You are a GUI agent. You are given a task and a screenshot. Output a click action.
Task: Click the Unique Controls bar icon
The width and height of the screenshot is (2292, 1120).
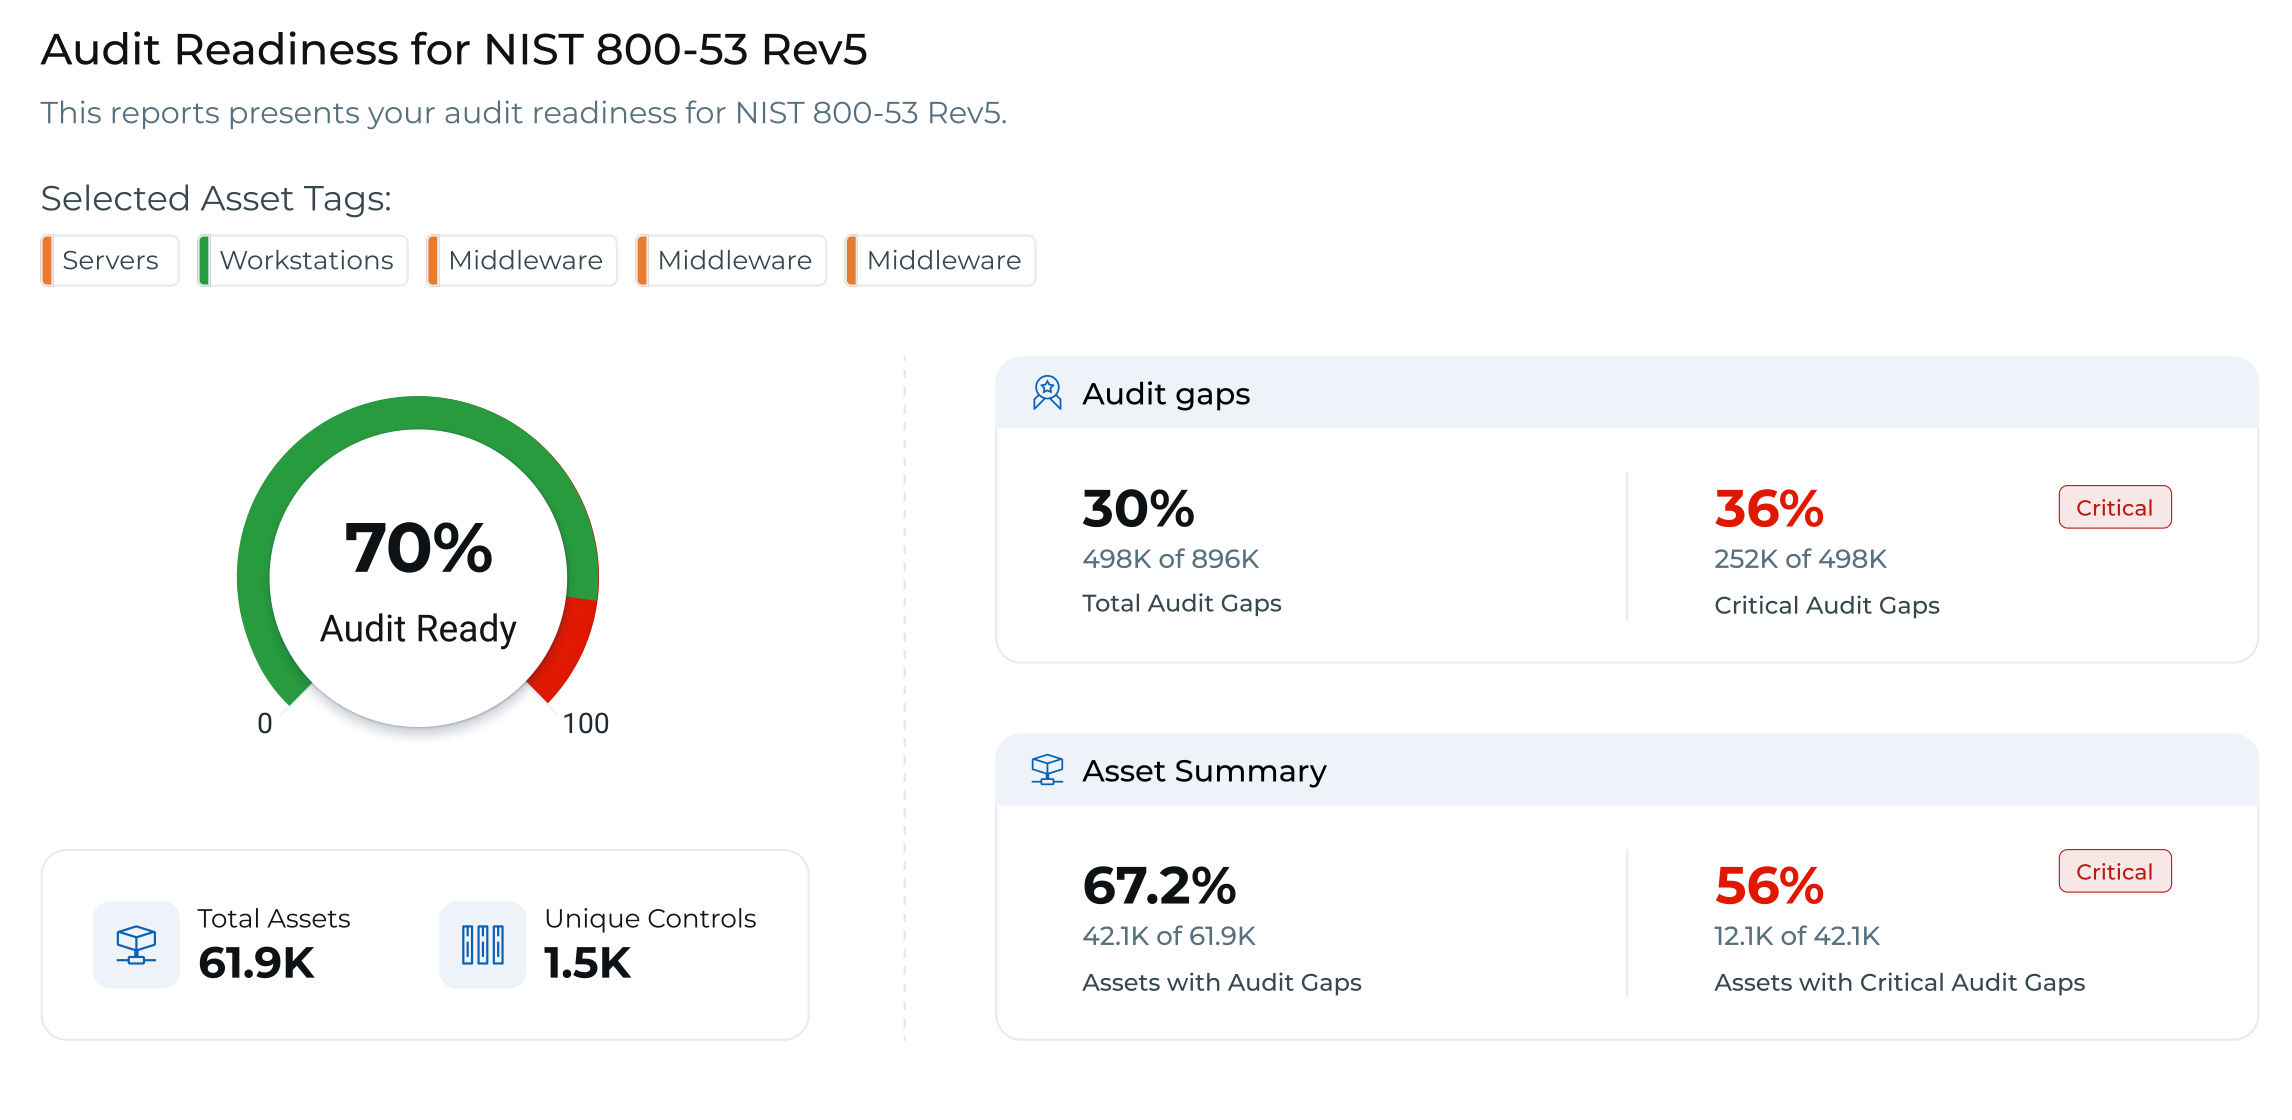[x=483, y=943]
